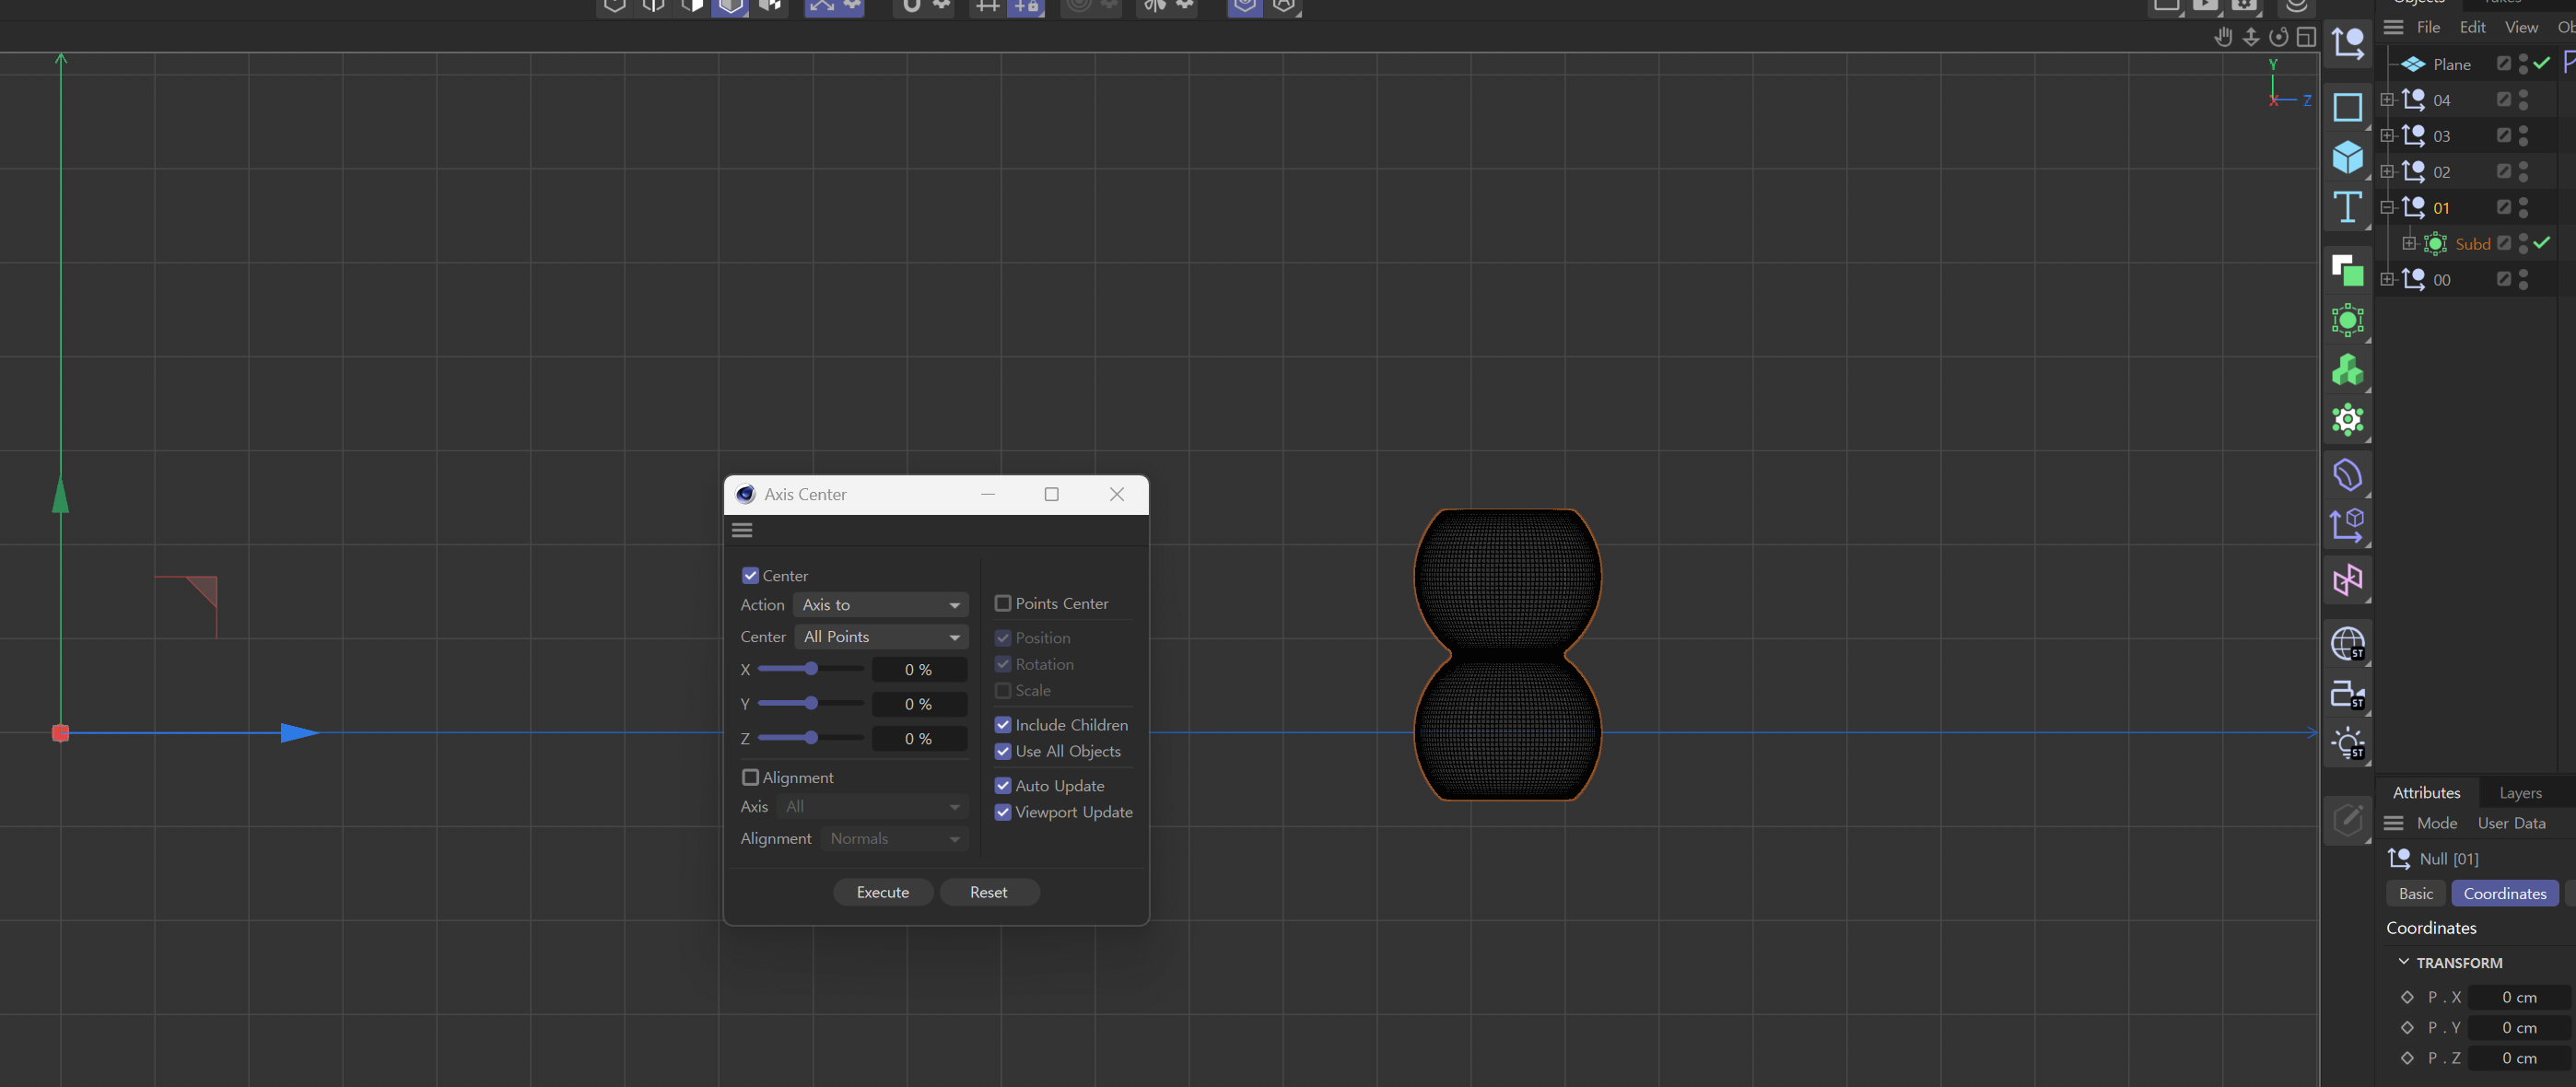Open the Bend deformer tool
Image resolution: width=2576 pixels, height=1087 pixels.
tap(2346, 475)
